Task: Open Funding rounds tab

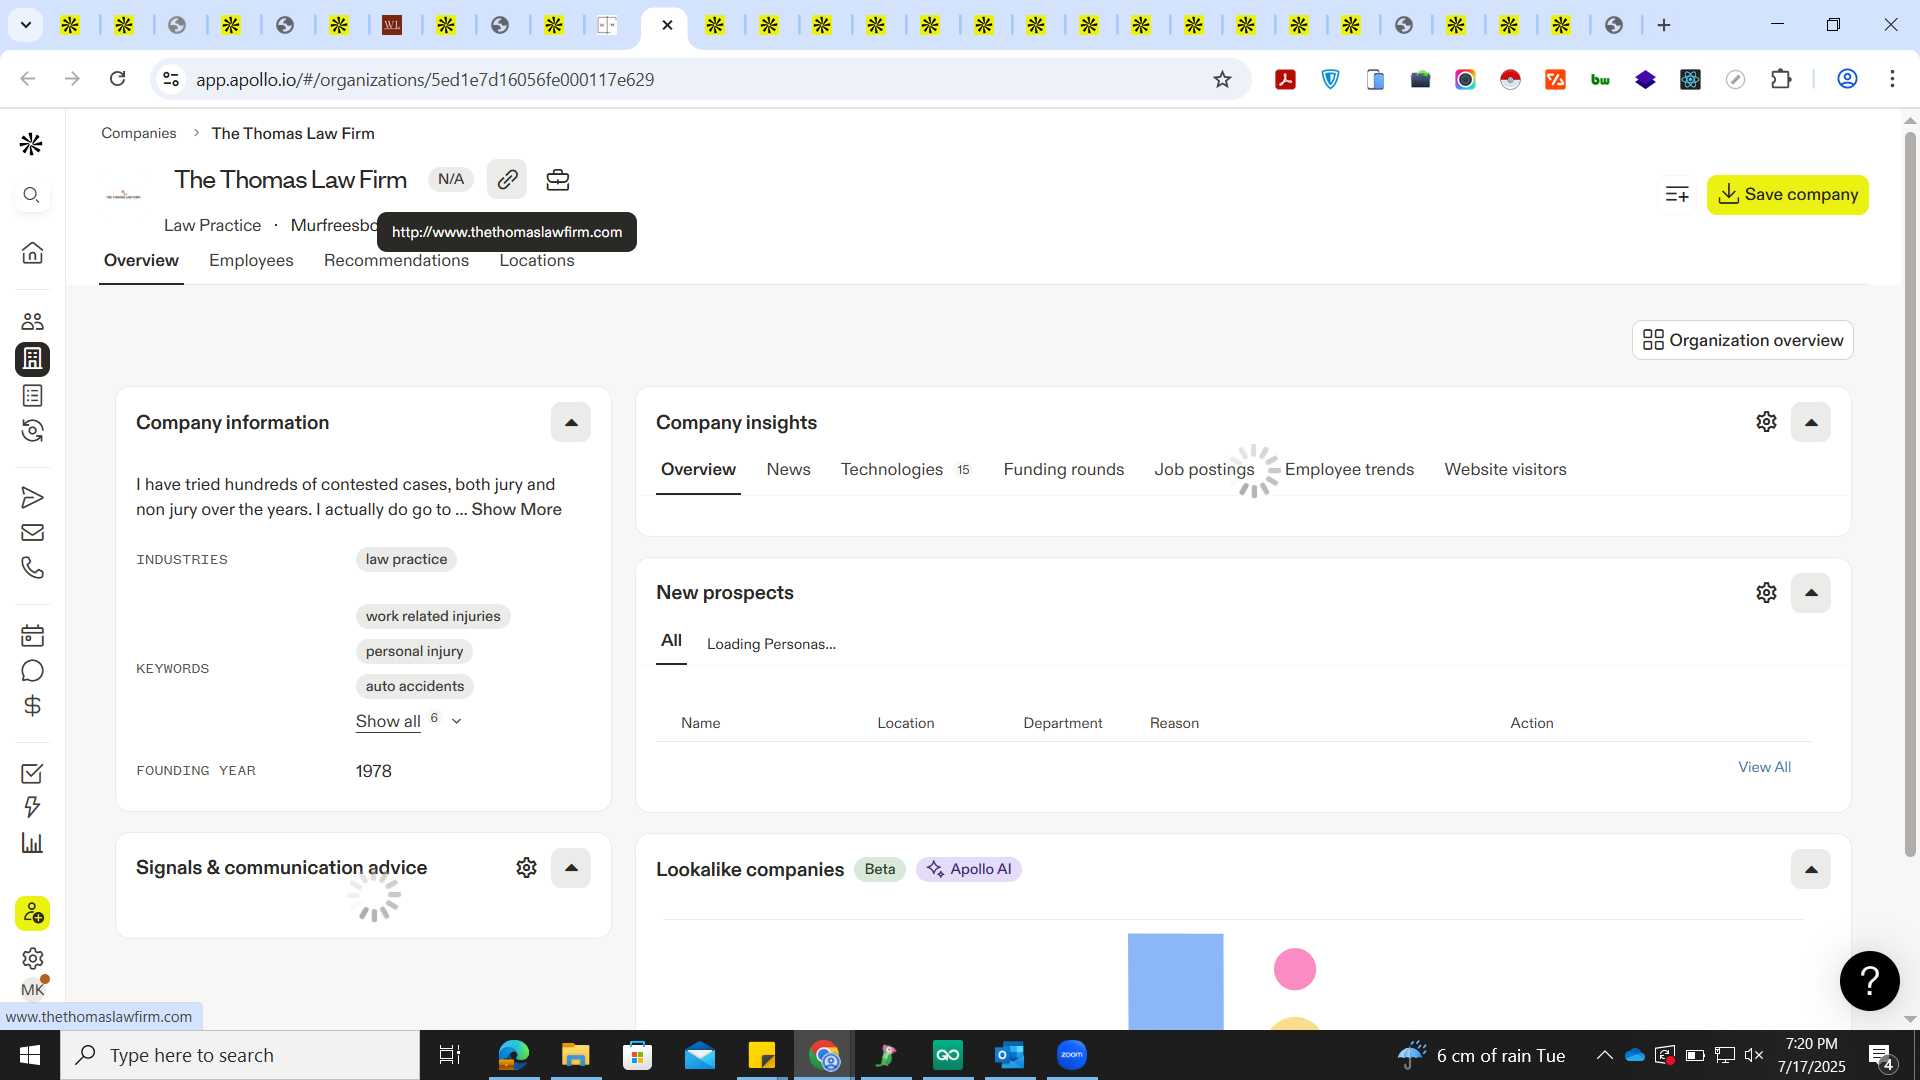Action: pos(1063,469)
